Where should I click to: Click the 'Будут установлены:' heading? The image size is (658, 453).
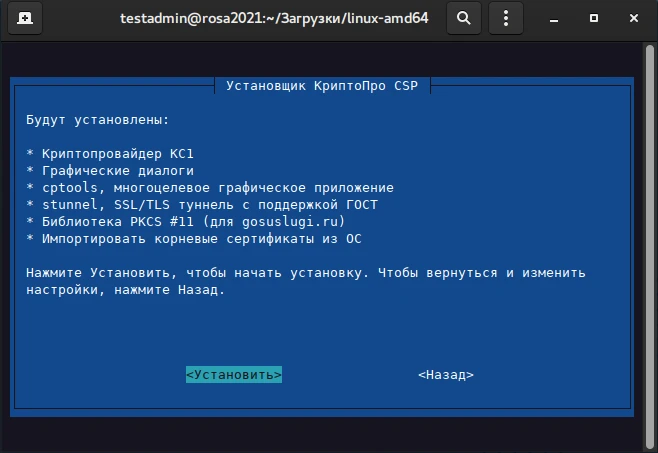click(97, 120)
